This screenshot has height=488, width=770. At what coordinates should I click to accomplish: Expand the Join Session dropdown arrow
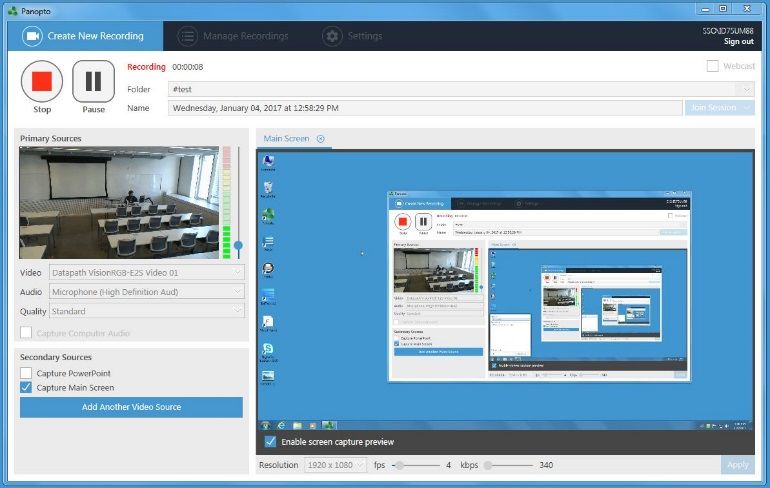pos(748,108)
